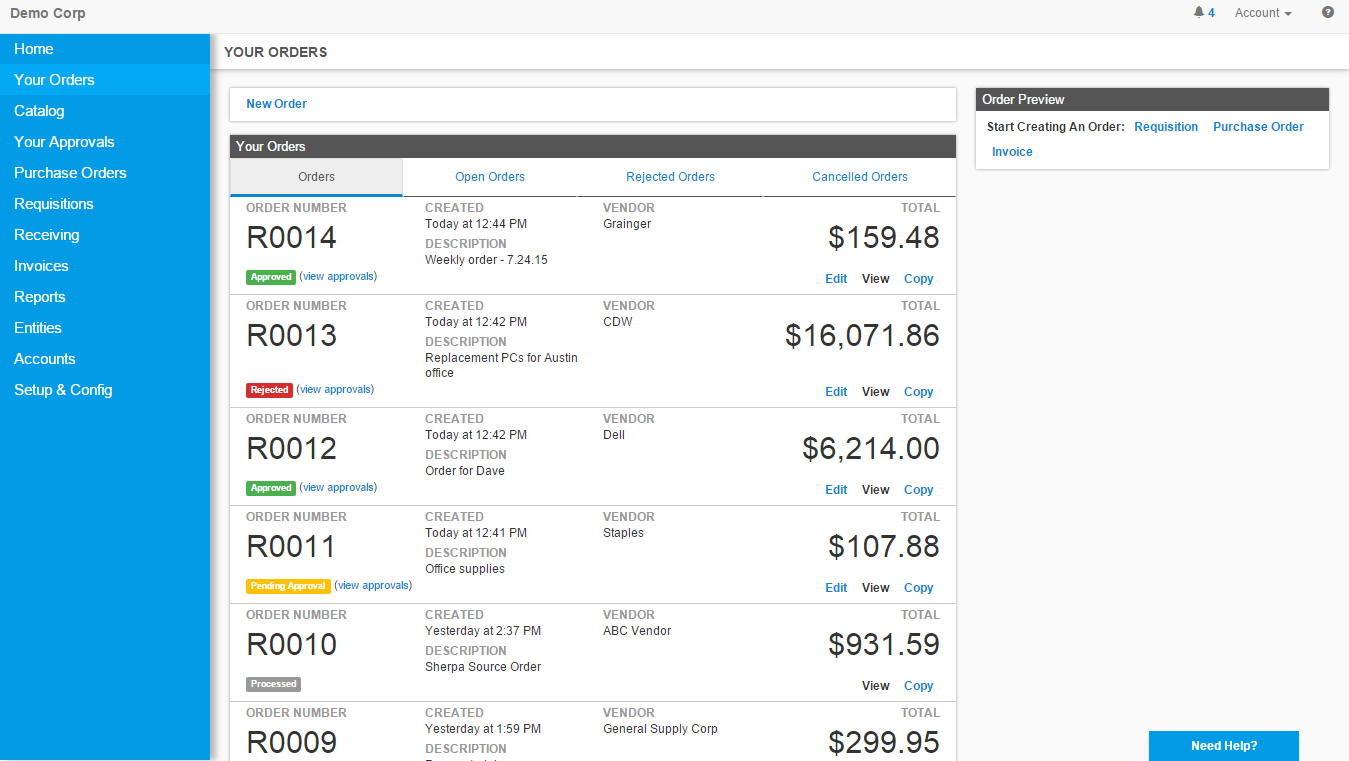Click the notification bell icon
Screen dimensions: 1349x761
(x=1199, y=13)
